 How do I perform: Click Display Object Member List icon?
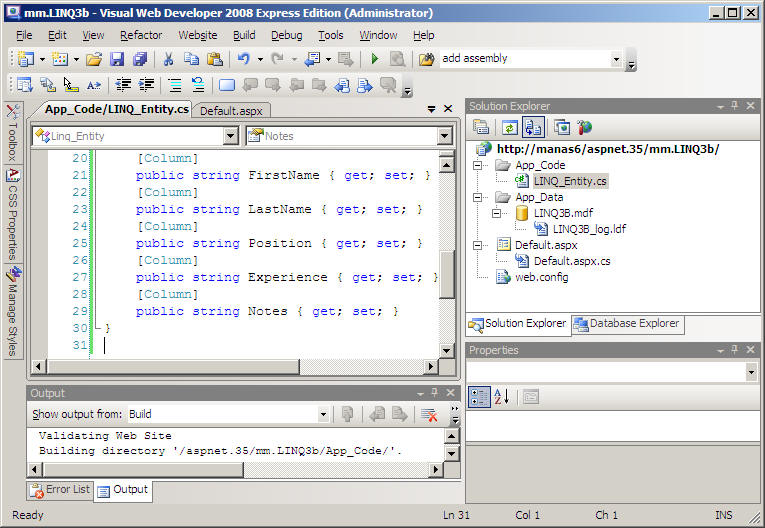[25, 85]
